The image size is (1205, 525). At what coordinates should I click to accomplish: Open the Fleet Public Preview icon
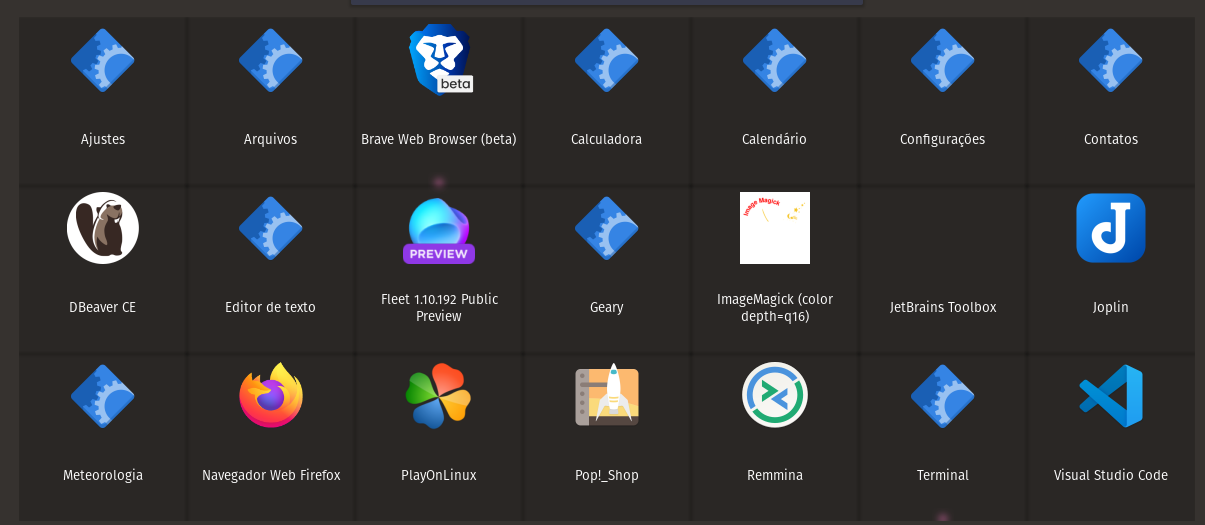[439, 230]
